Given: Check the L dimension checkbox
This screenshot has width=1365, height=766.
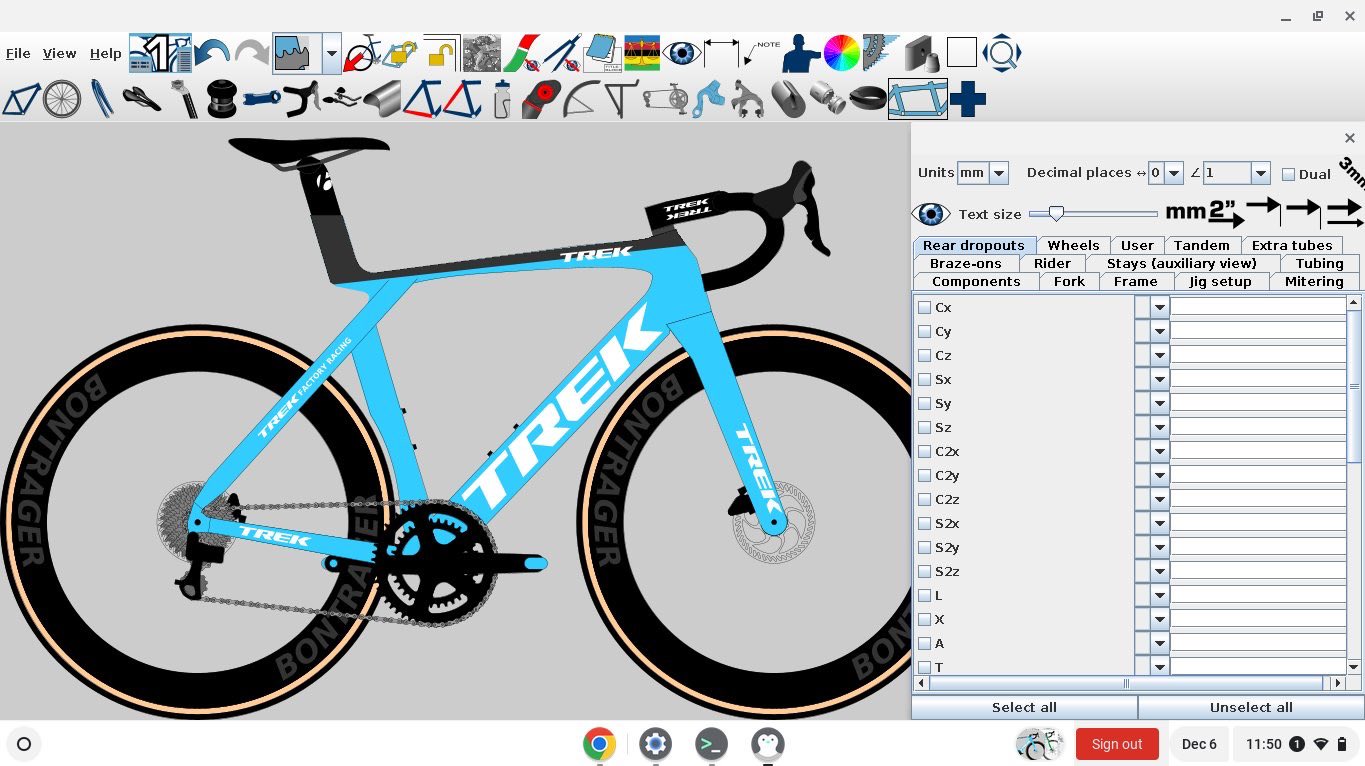Looking at the screenshot, I should point(925,596).
